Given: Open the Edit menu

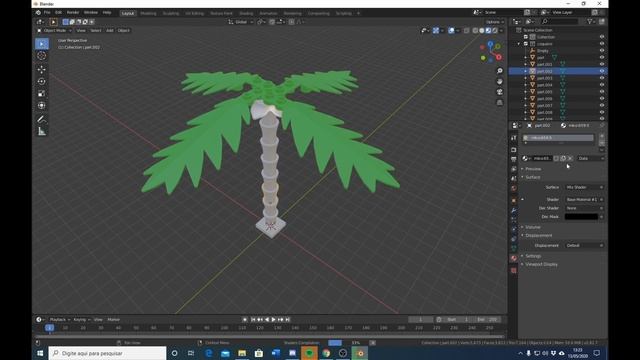Looking at the screenshot, I should pyautogui.click(x=58, y=13).
